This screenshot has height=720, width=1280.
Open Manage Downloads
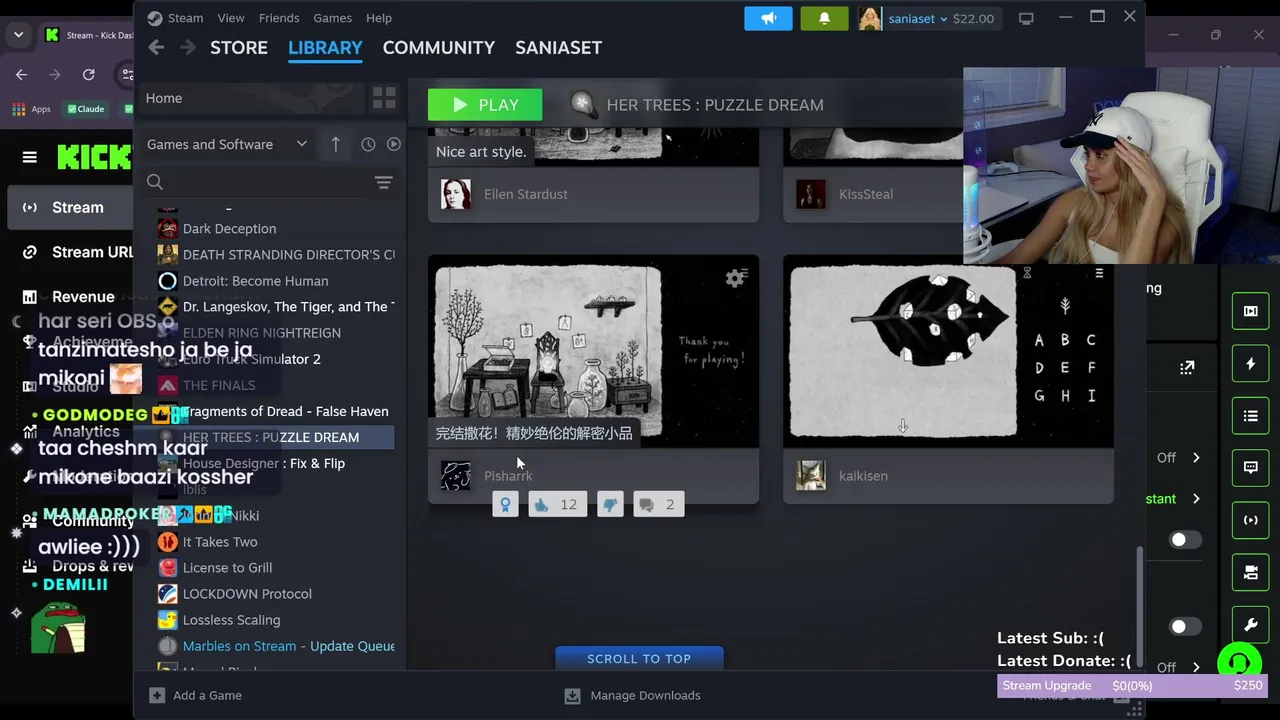click(632, 695)
